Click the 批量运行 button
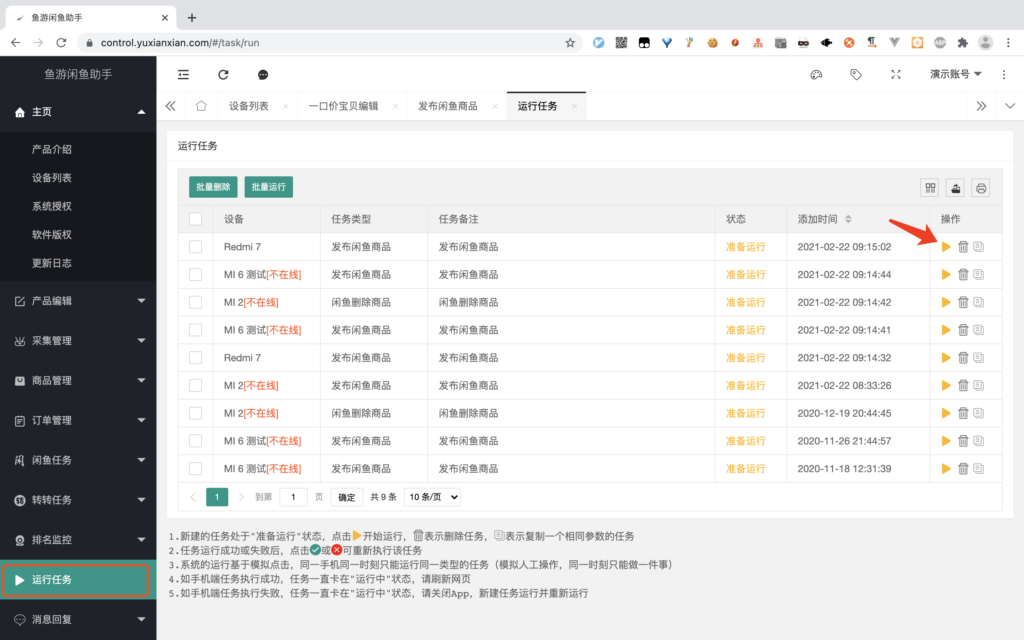The image size is (1024, 640). 268,187
